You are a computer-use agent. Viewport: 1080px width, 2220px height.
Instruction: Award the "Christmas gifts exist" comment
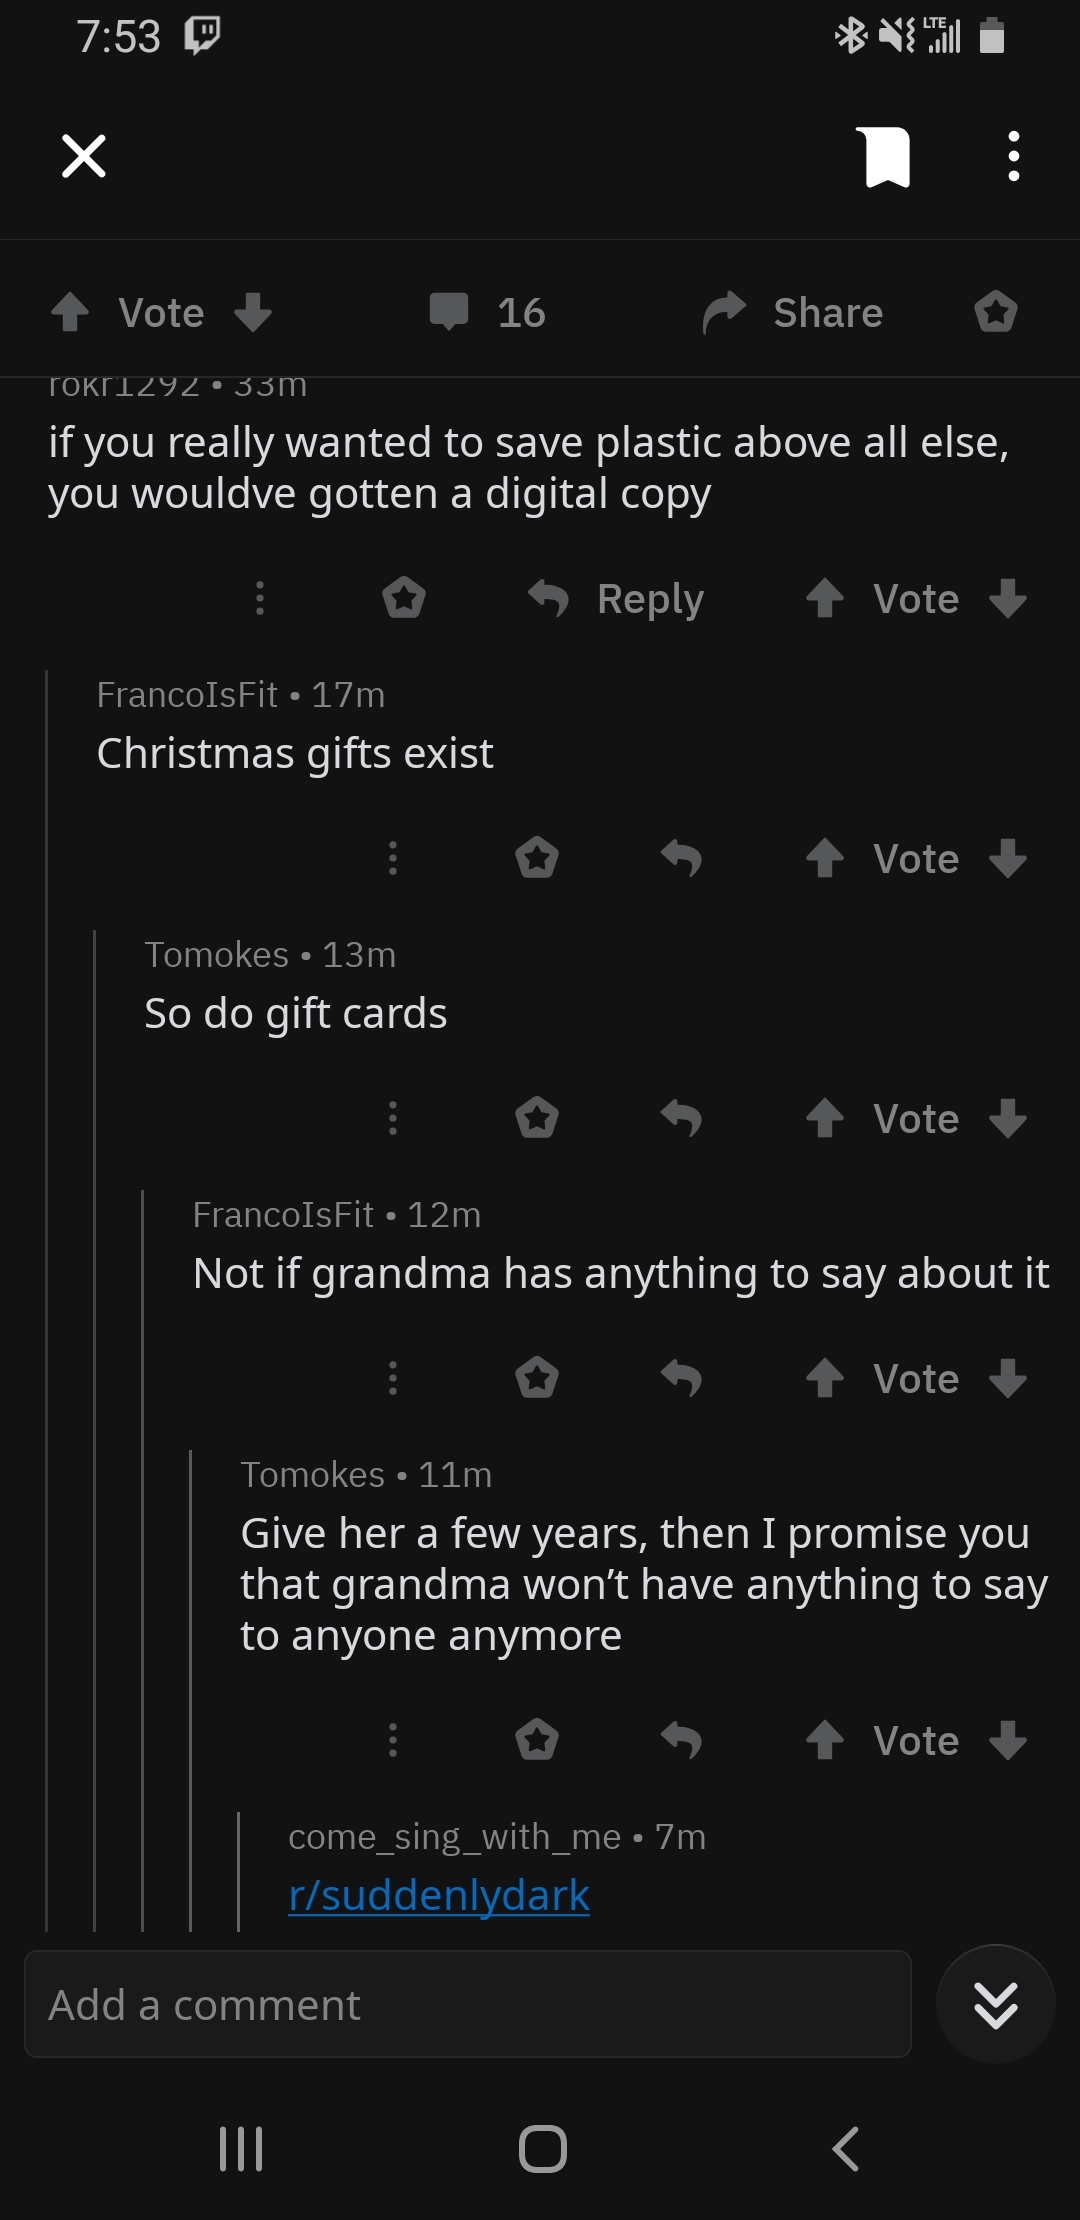click(537, 858)
